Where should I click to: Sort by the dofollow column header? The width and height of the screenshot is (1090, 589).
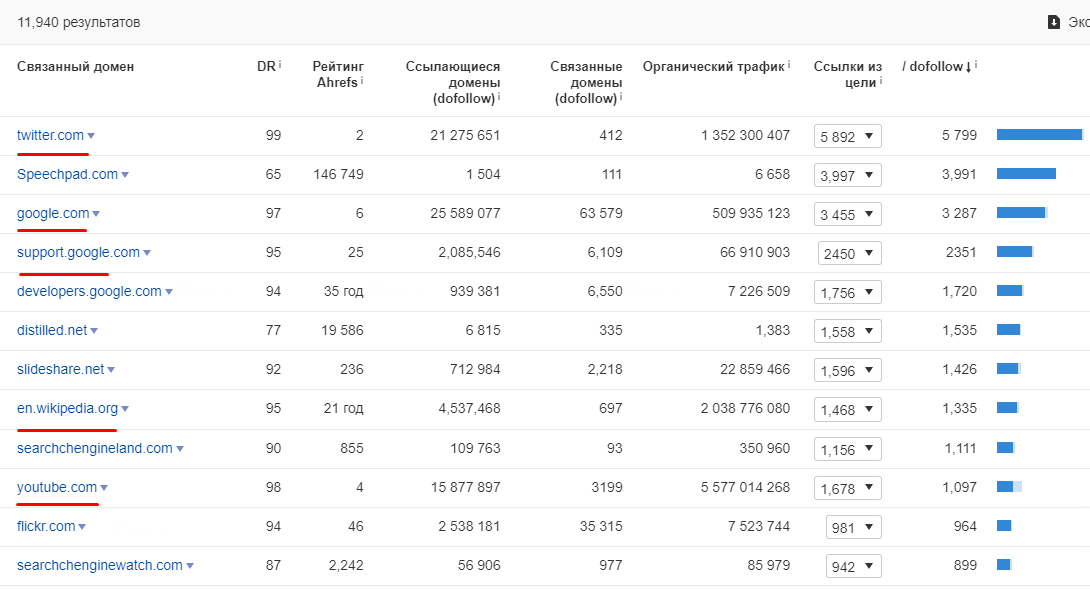pyautogui.click(x=933, y=66)
